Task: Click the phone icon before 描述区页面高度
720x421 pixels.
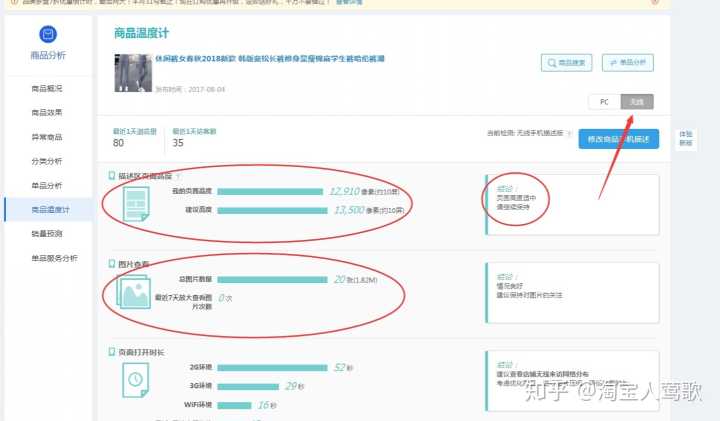Action: tap(112, 176)
